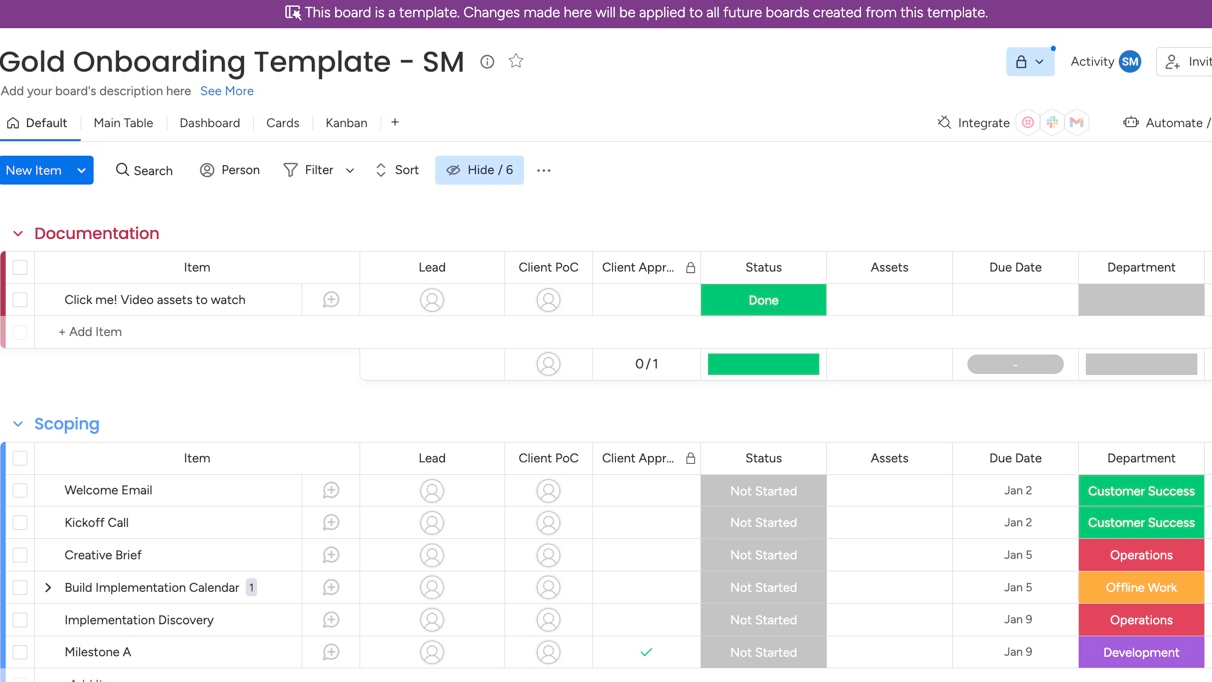Open the Automate robot icon
The width and height of the screenshot is (1212, 682).
click(1130, 122)
